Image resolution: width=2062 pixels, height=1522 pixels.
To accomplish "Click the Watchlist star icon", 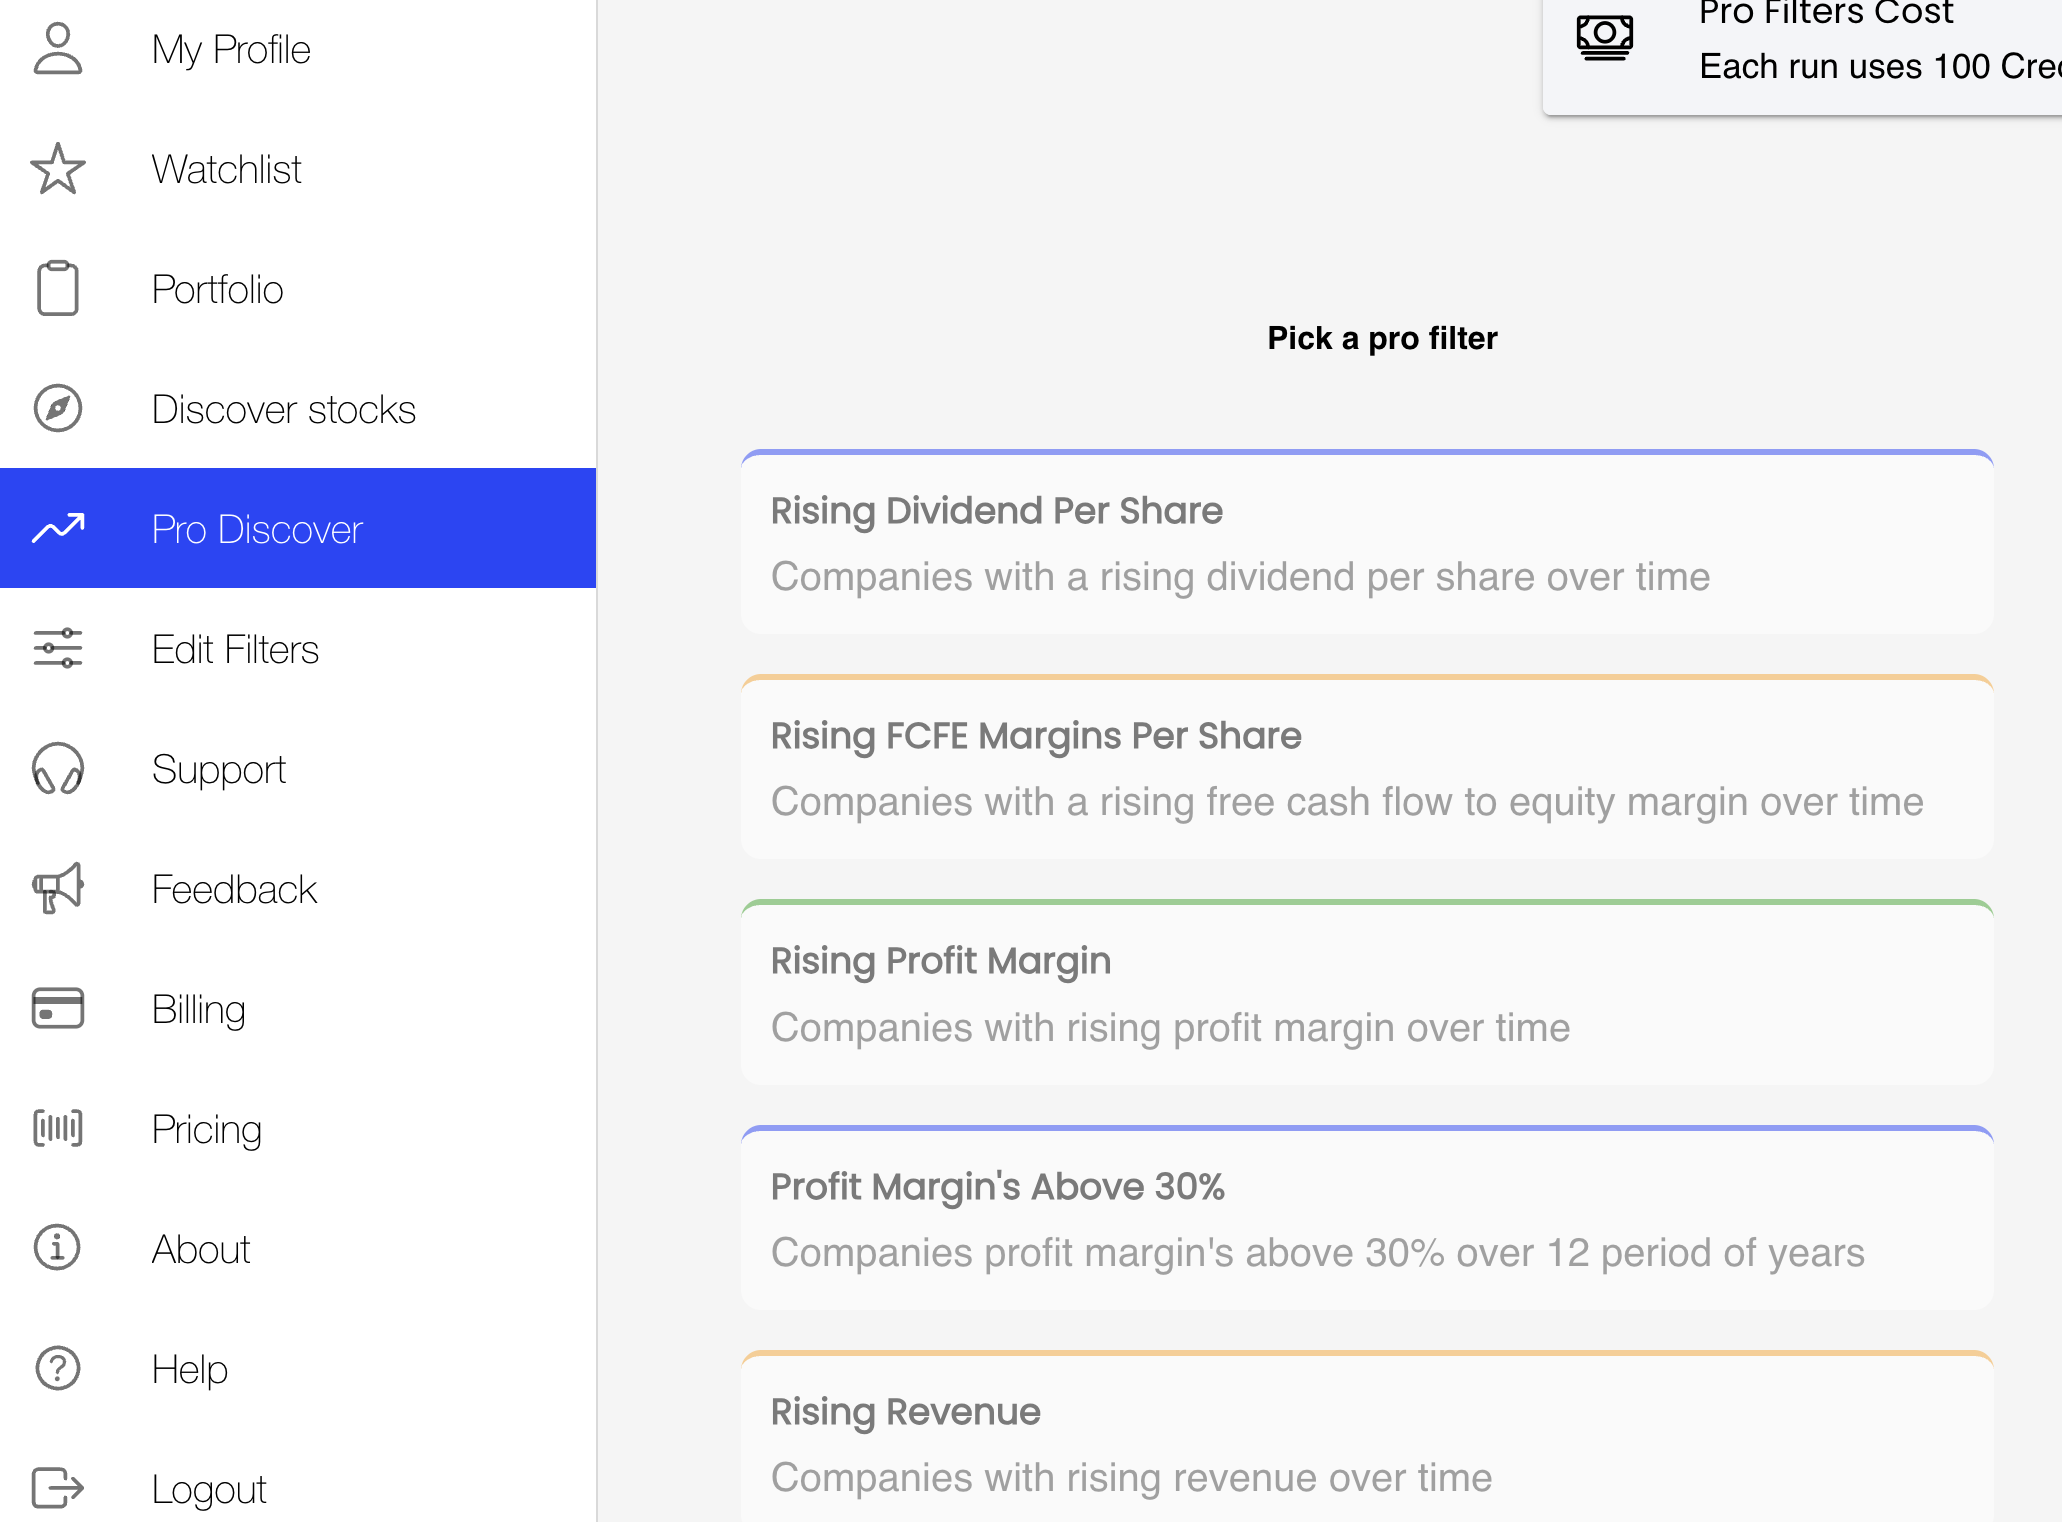I will click(x=57, y=169).
